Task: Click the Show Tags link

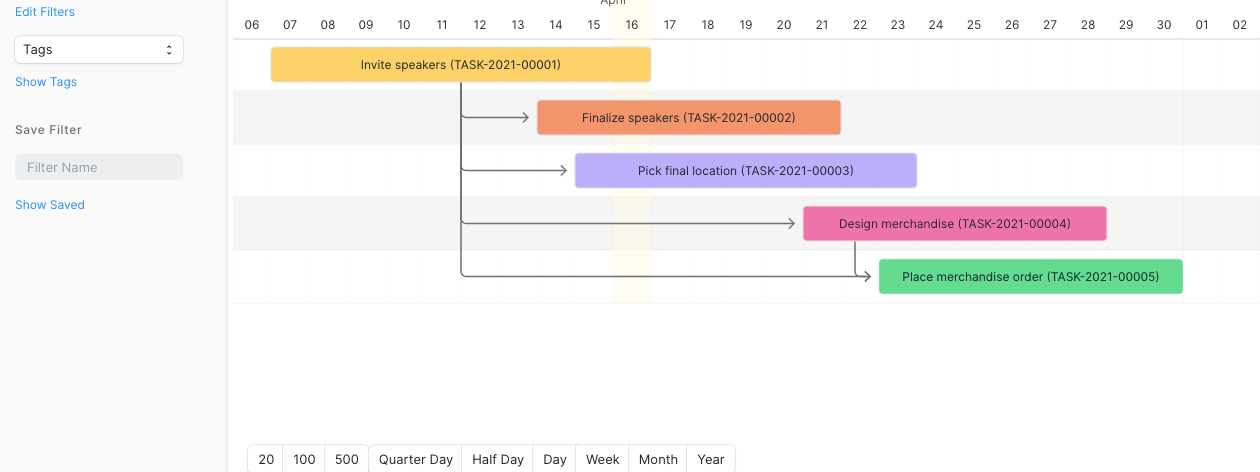Action: pos(46,82)
